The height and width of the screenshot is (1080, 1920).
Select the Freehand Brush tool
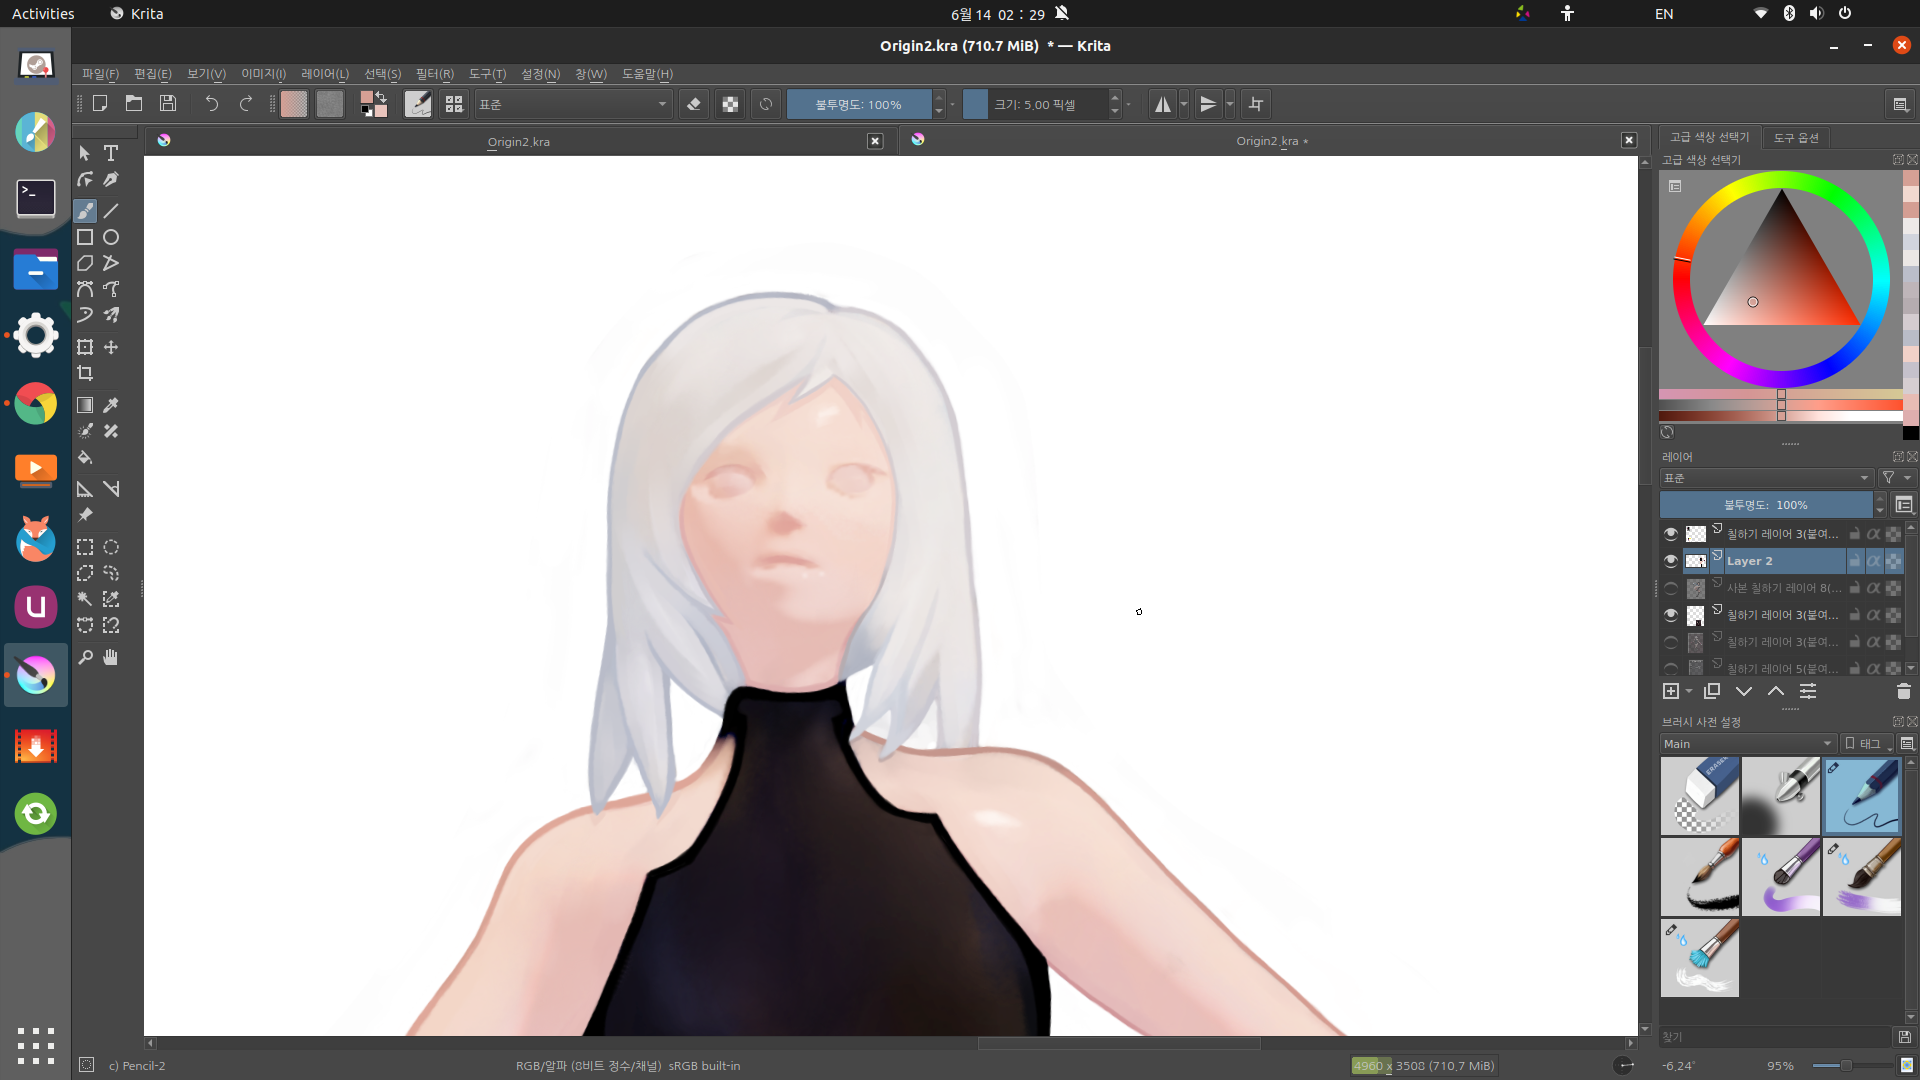pyautogui.click(x=85, y=211)
